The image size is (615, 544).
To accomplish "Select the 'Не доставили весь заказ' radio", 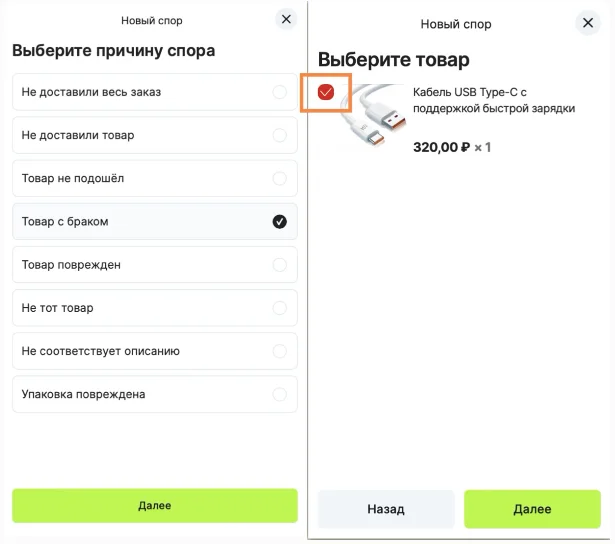I will click(x=280, y=92).
